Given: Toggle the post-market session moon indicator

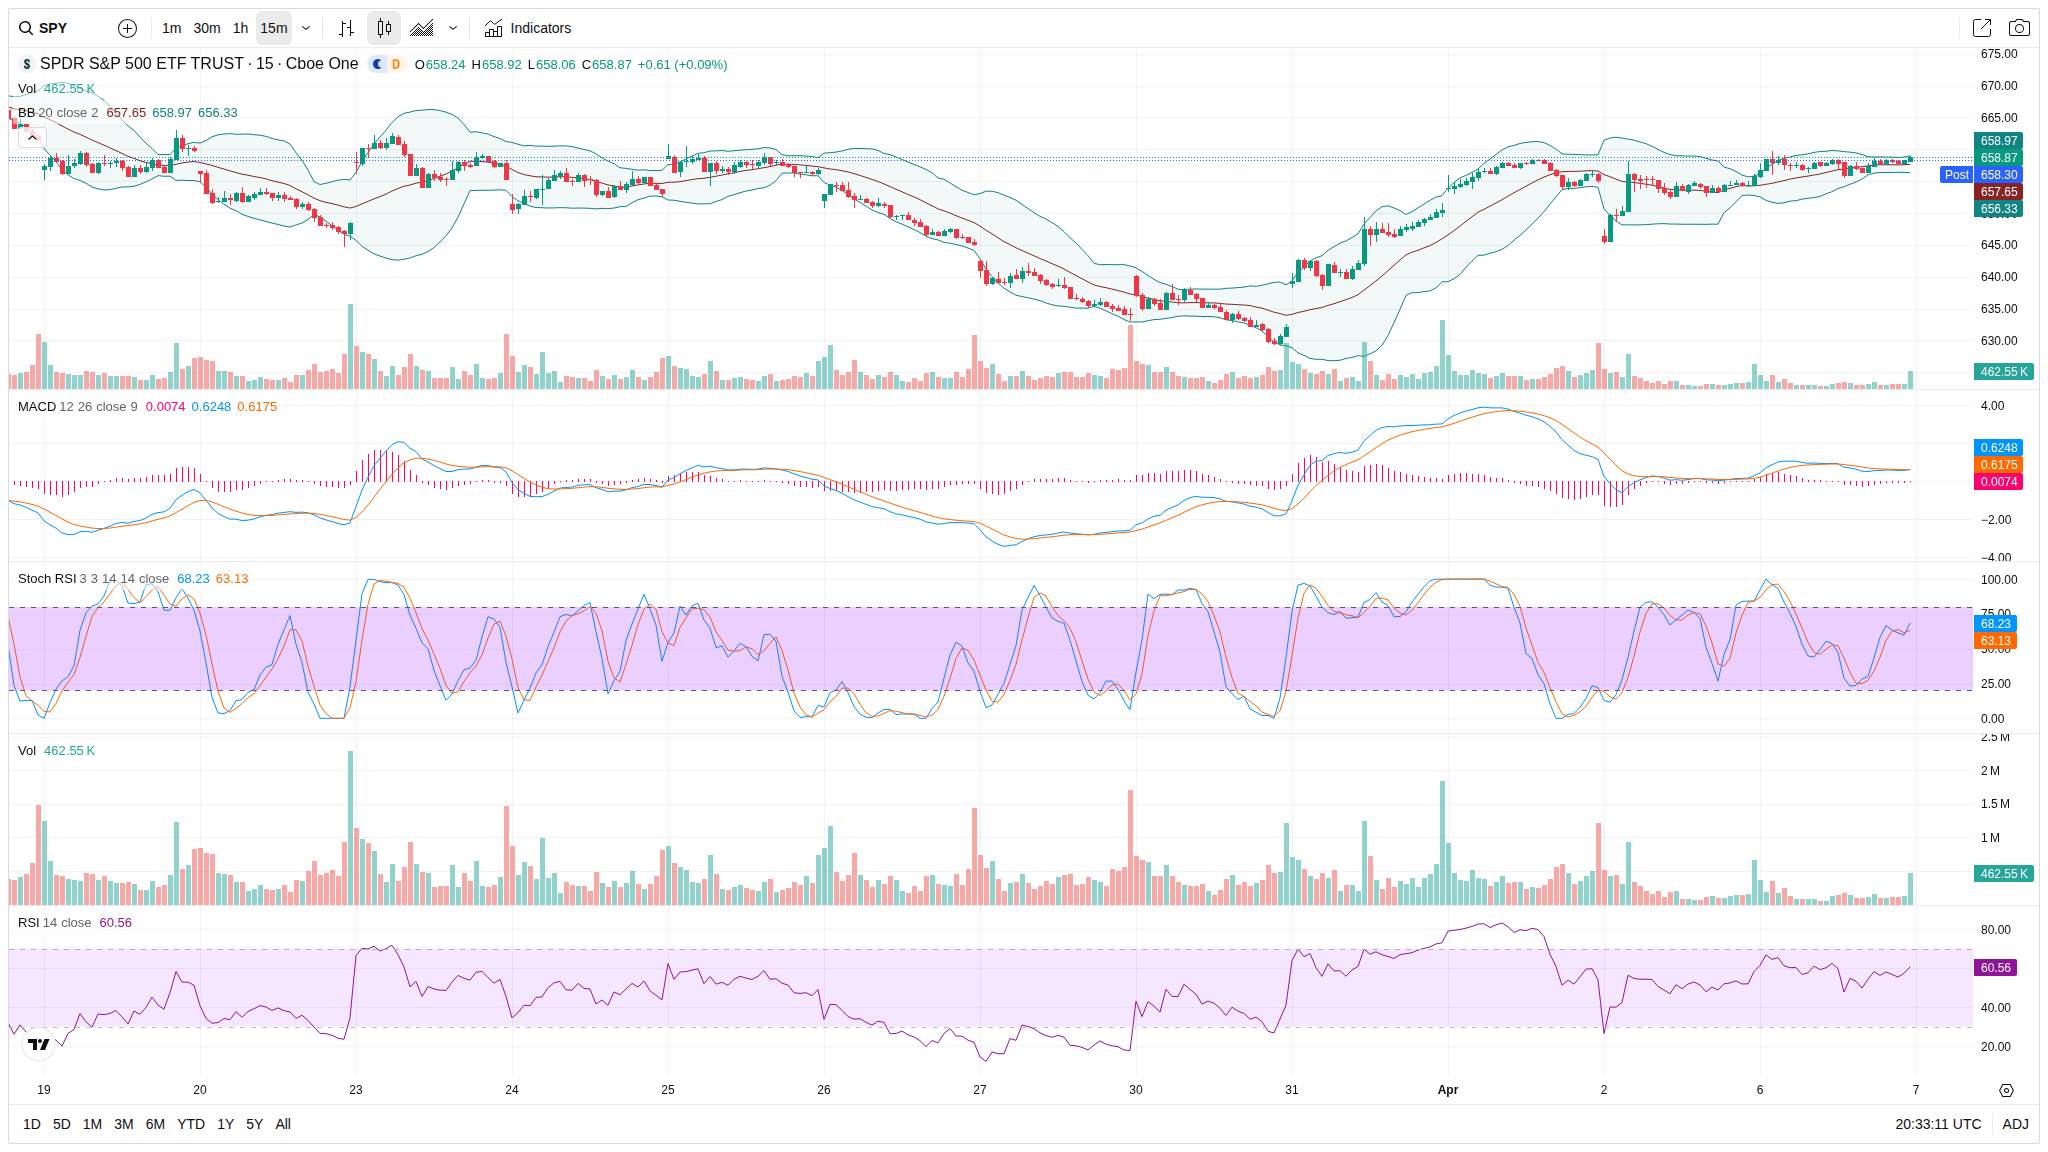Looking at the screenshot, I should 377,64.
